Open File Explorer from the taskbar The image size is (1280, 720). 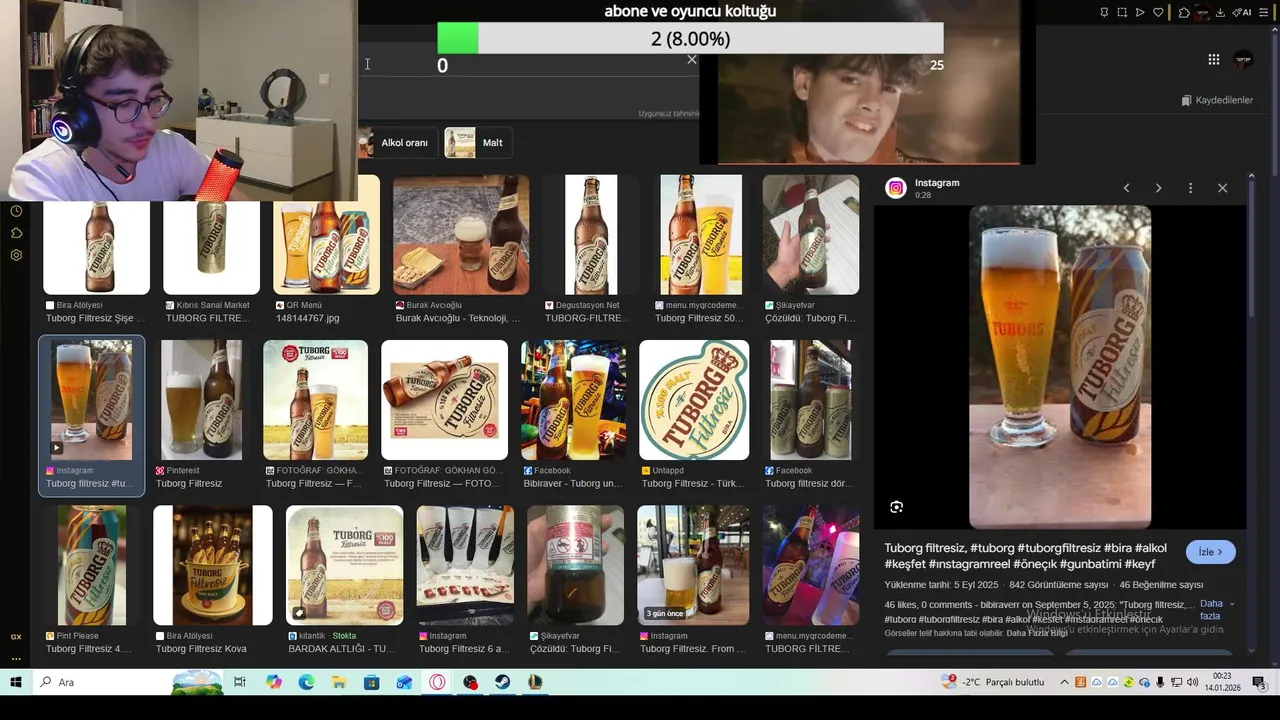(x=339, y=682)
